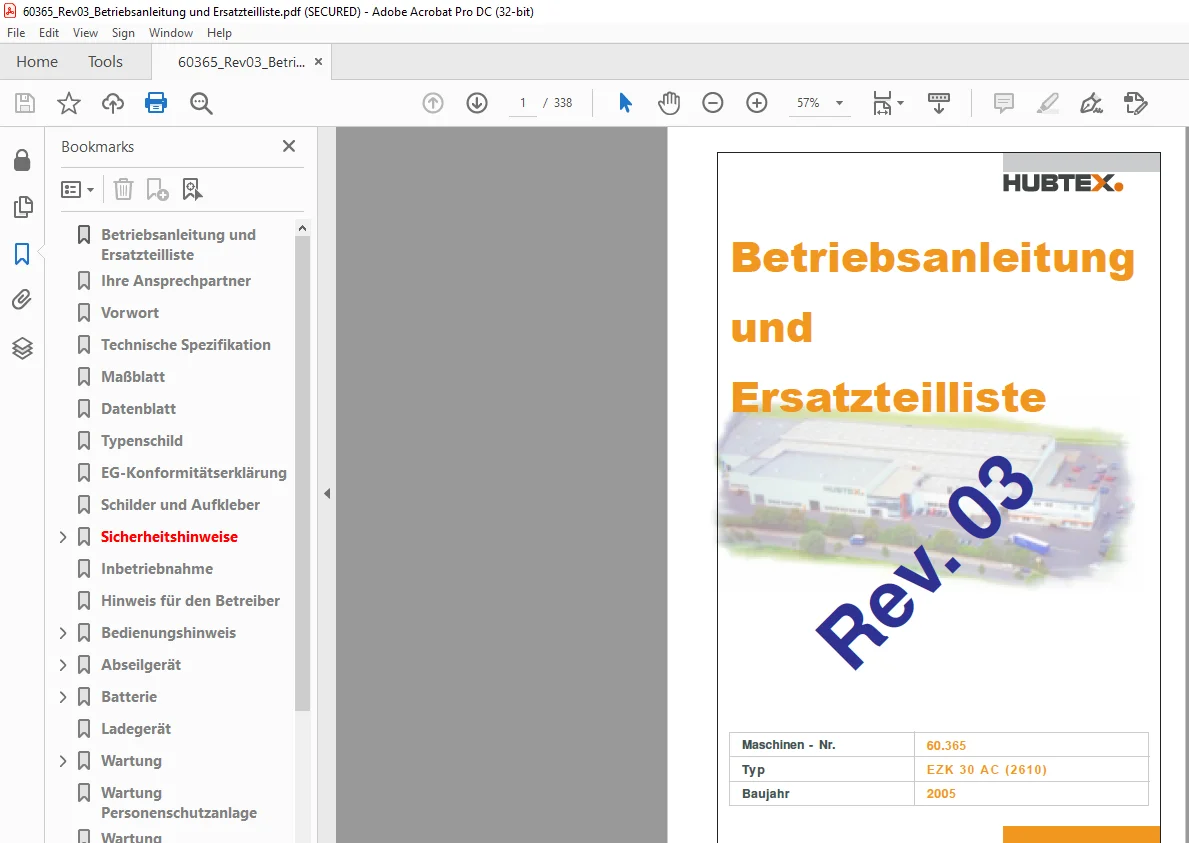Viewport: 1189px width, 843px height.
Task: Close the Bookmarks panel
Action: coord(289,146)
